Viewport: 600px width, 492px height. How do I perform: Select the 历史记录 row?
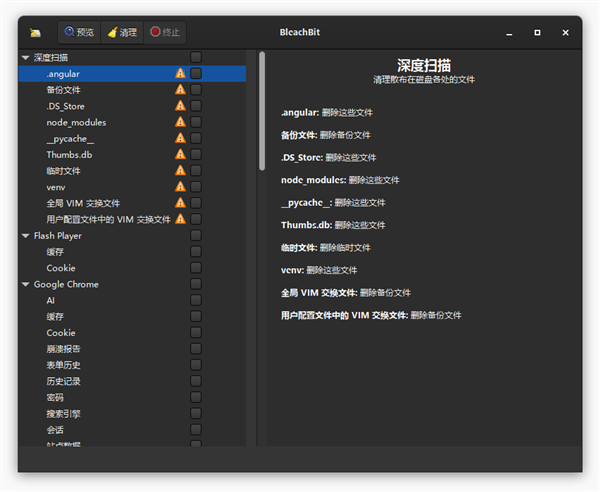[x=132, y=381]
